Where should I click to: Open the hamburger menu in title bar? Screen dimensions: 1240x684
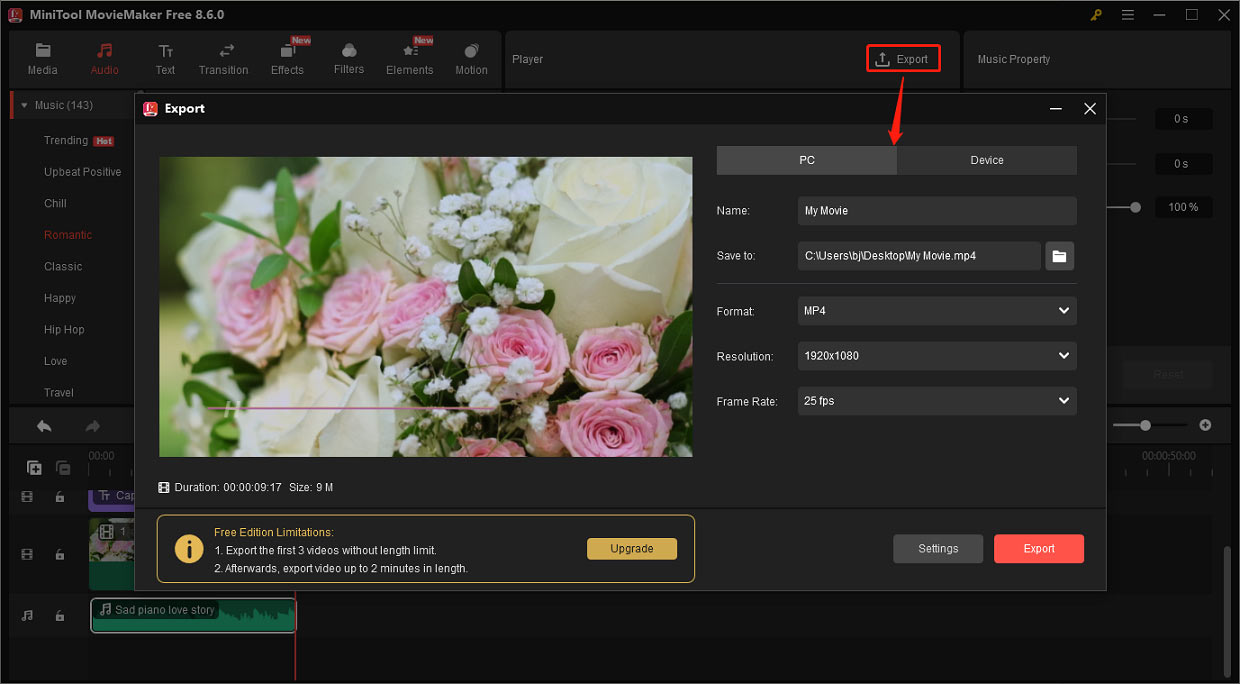[1129, 15]
